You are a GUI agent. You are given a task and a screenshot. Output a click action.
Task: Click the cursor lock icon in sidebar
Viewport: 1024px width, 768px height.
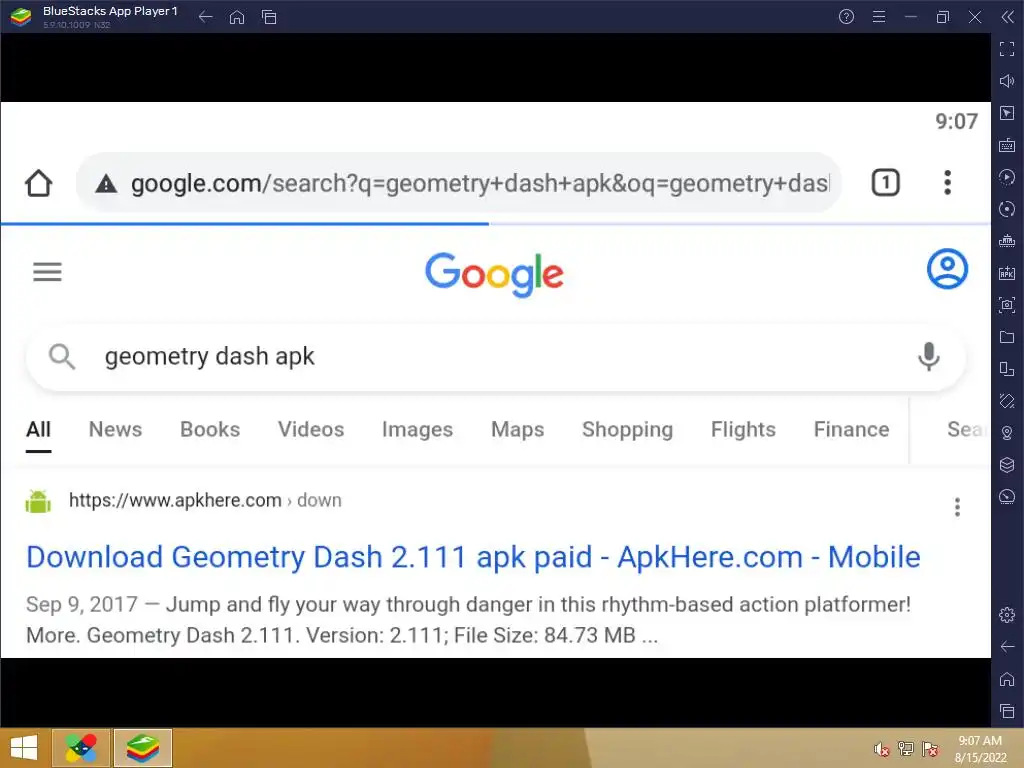click(x=1007, y=113)
